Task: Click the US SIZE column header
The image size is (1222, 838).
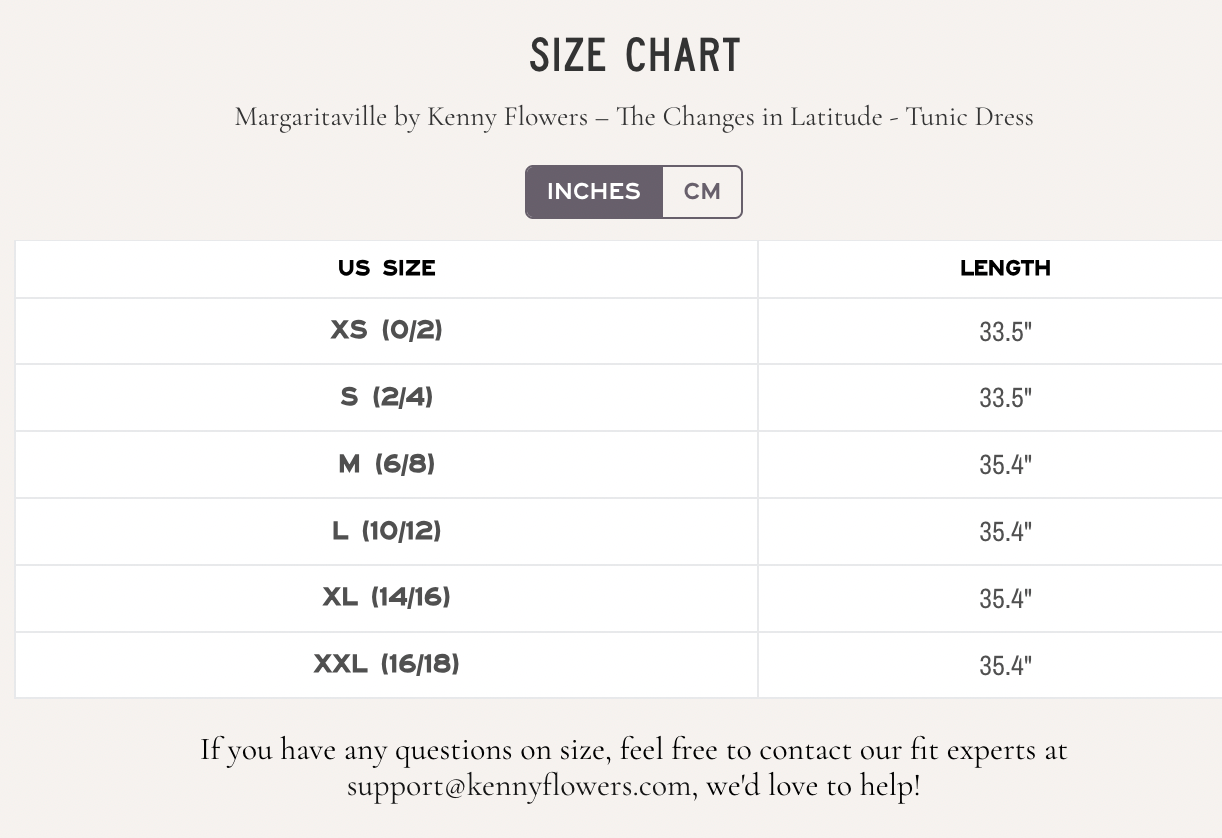Action: [x=387, y=268]
